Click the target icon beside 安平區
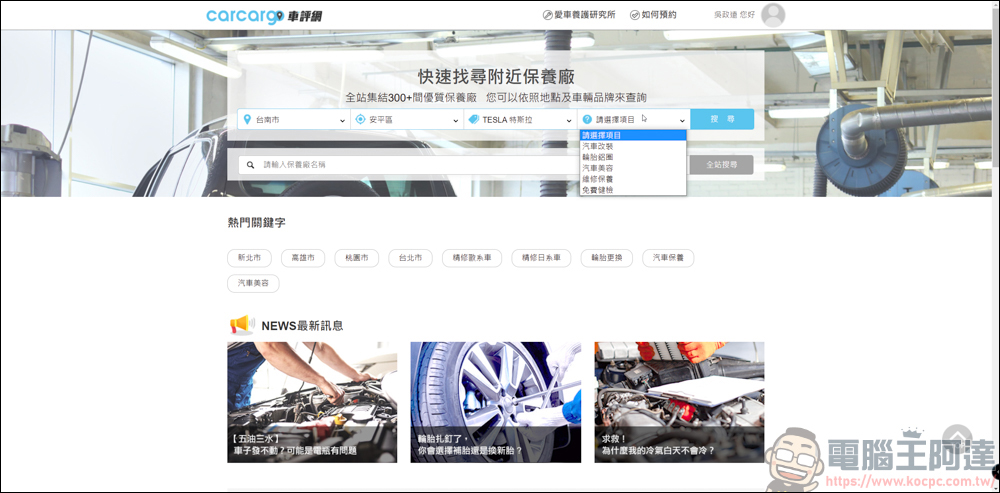 click(360, 119)
